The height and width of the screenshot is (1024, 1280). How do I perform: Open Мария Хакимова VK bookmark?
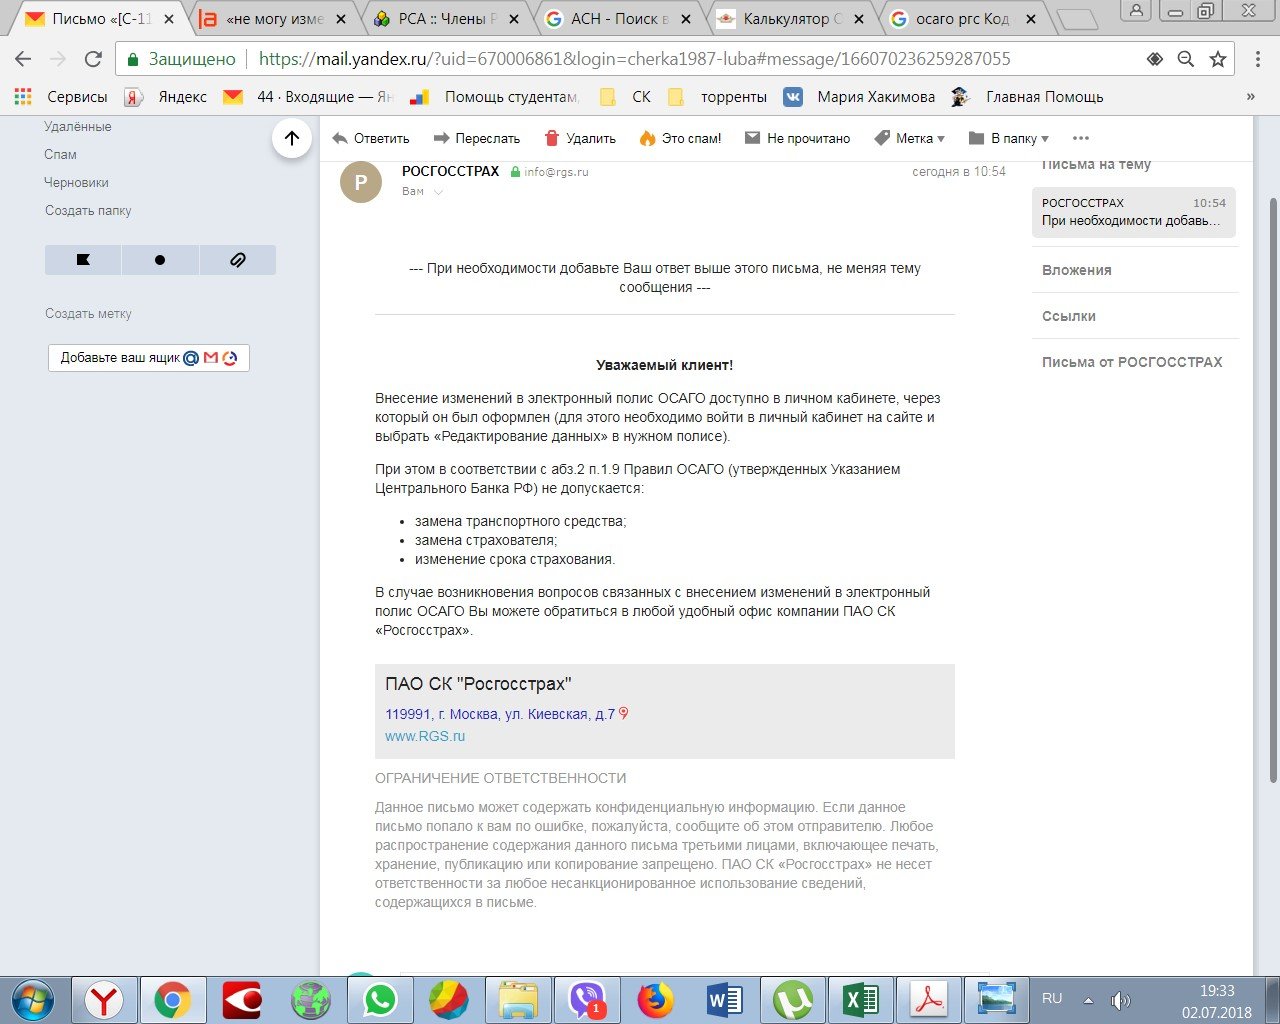point(859,97)
